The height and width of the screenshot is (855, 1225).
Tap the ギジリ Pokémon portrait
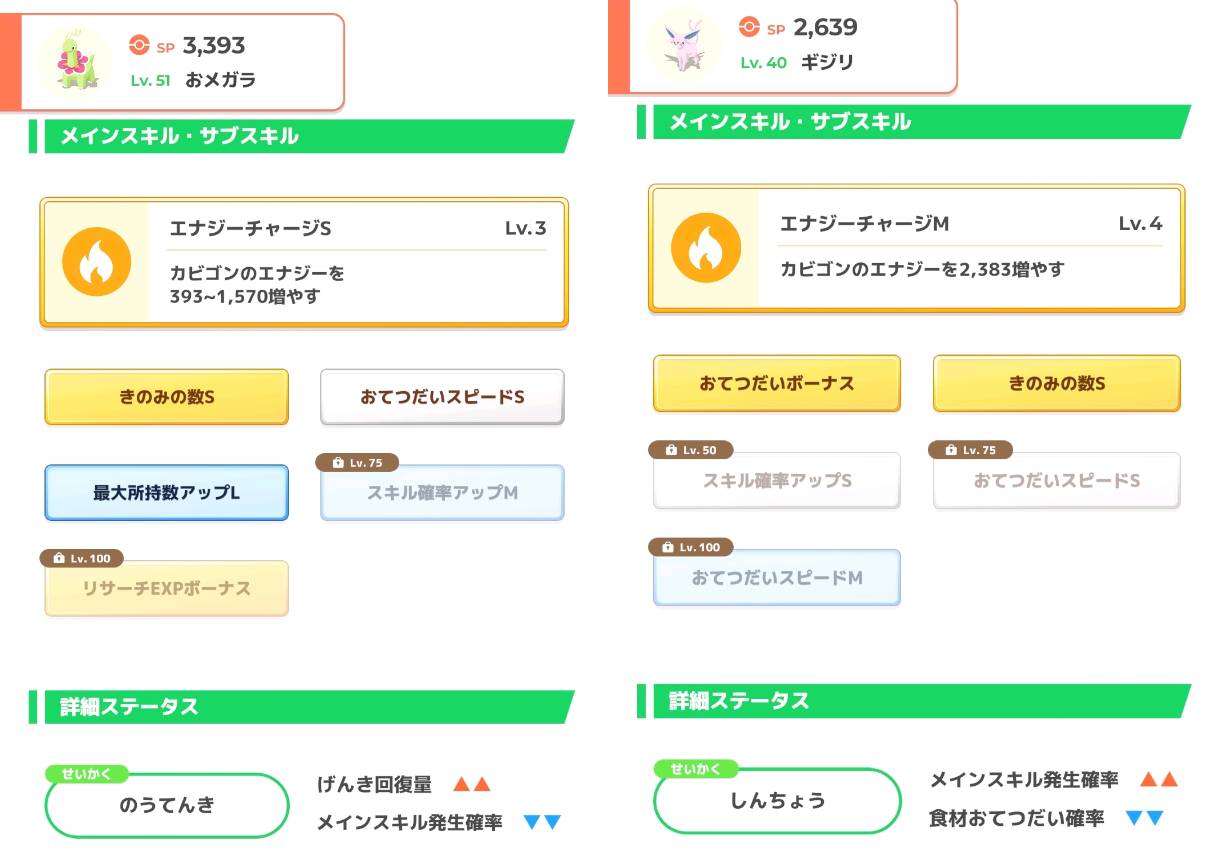[x=686, y=45]
